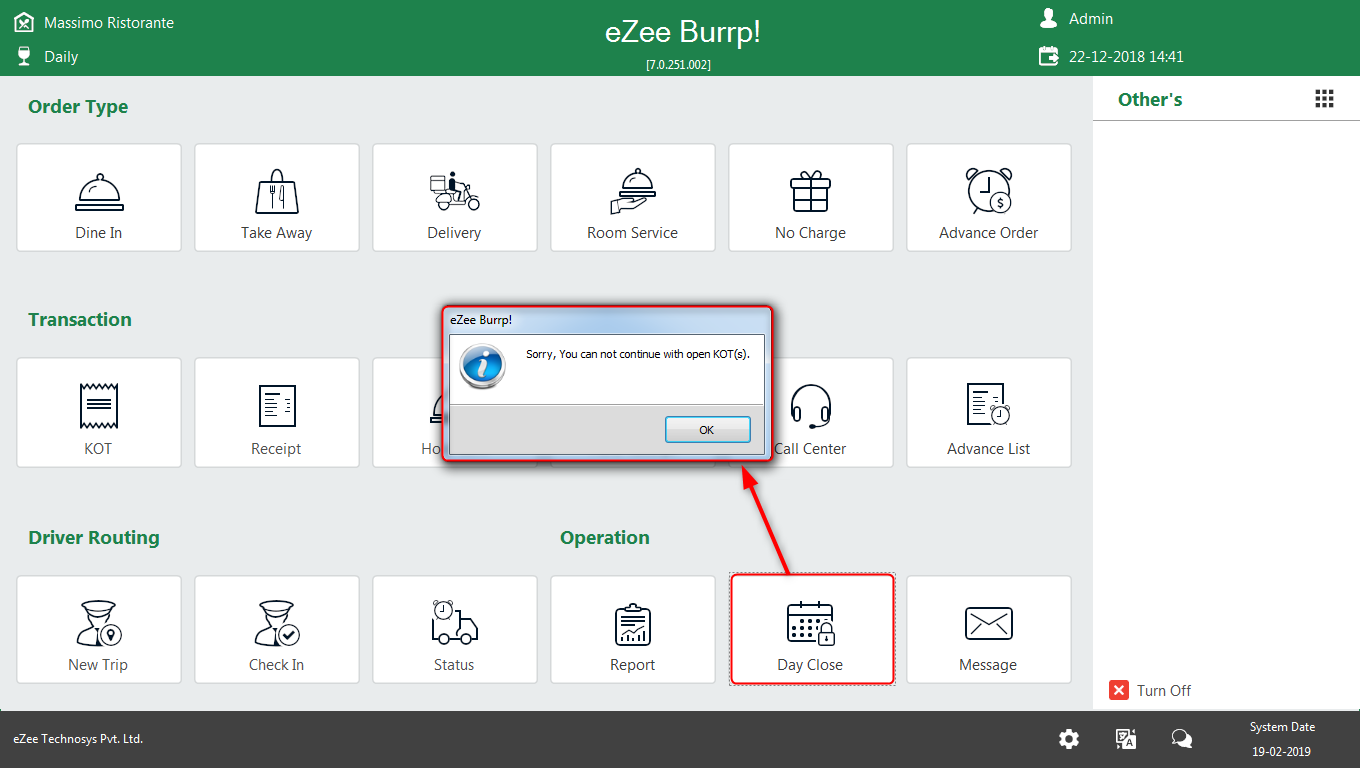The image size is (1360, 768).
Task: Open the Dine In order type
Action: [x=99, y=197]
